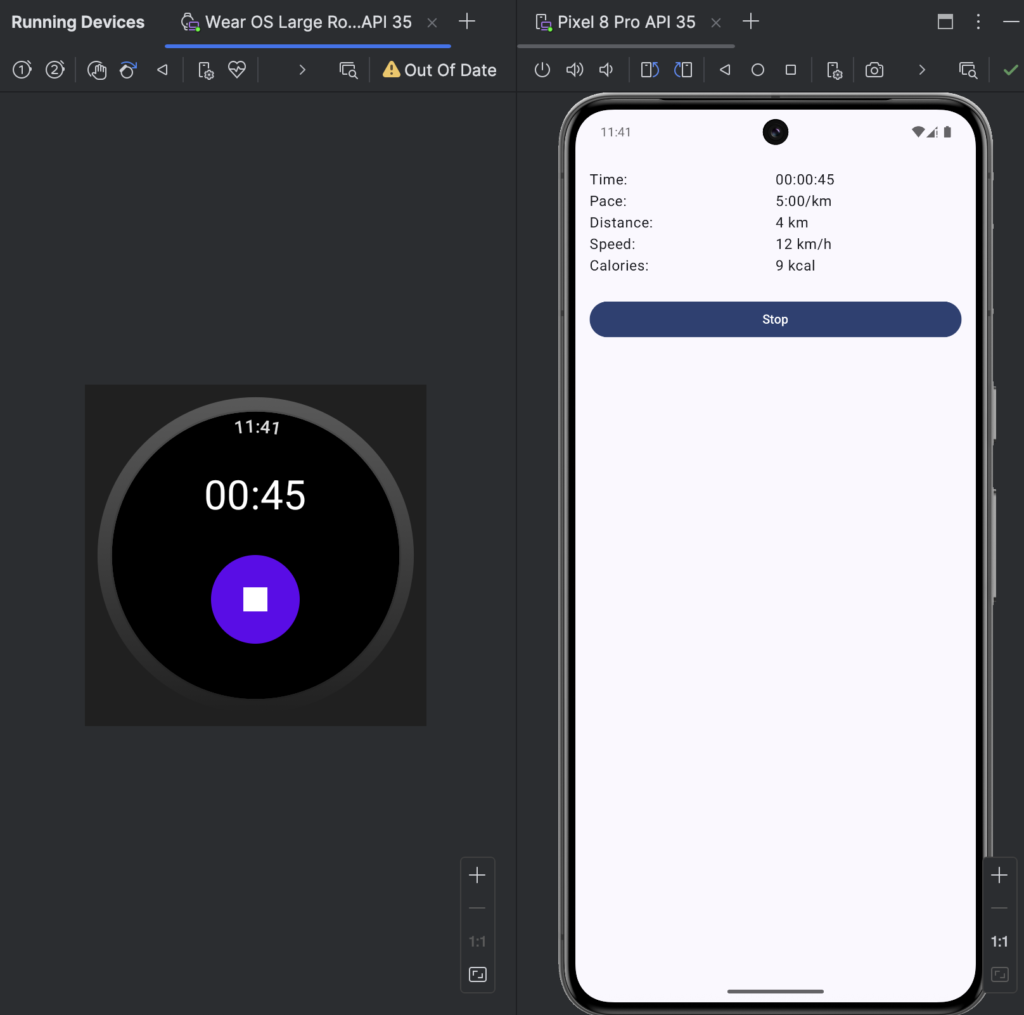Expand more Wear OS toolbar actions chevron
The image size is (1024, 1015).
[302, 70]
